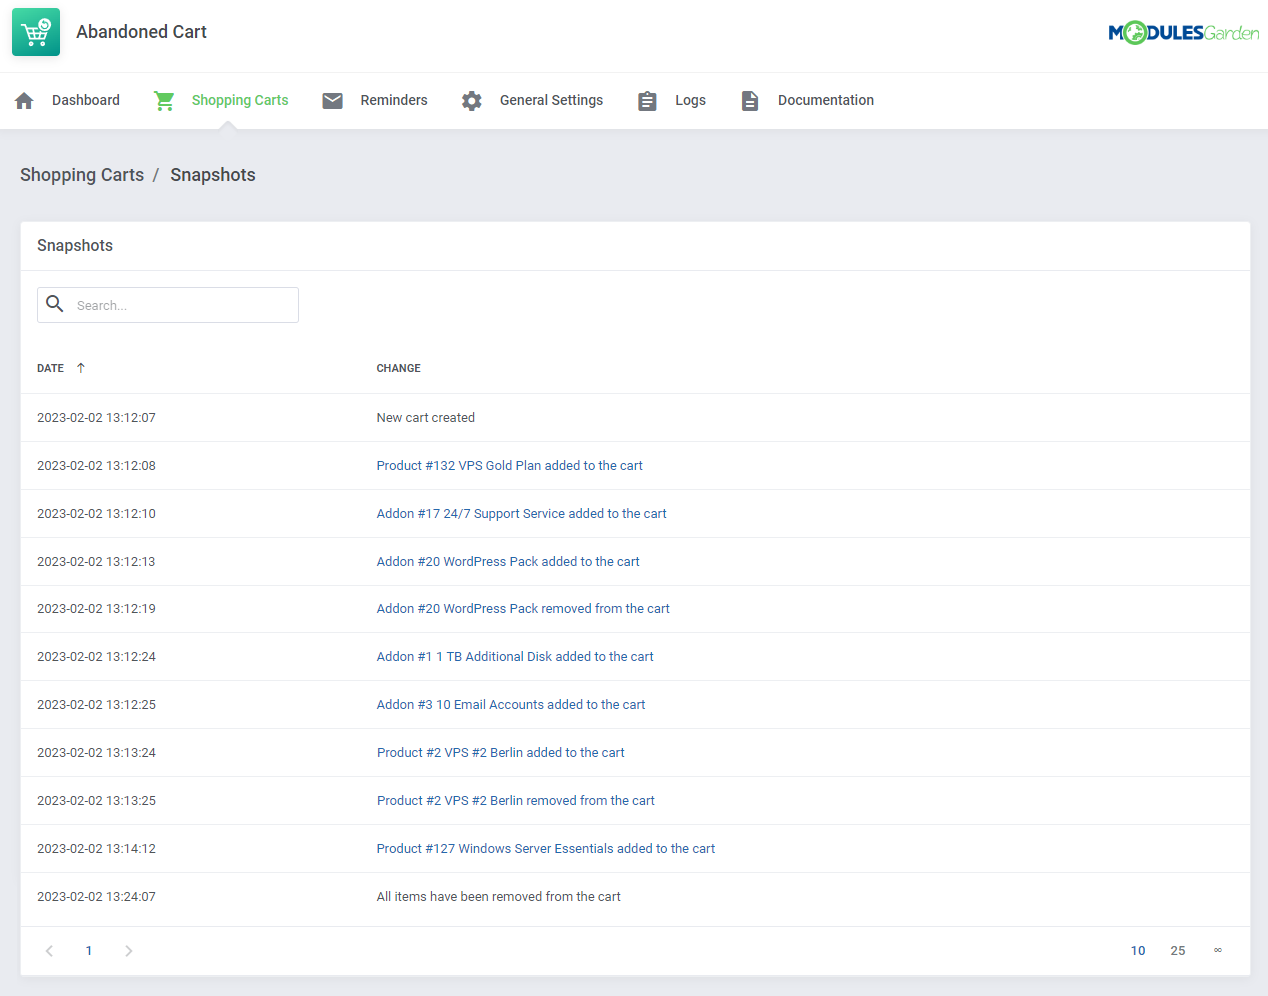Viewport: 1268px width, 996px height.
Task: Click the General Settings gear icon
Action: 472,101
